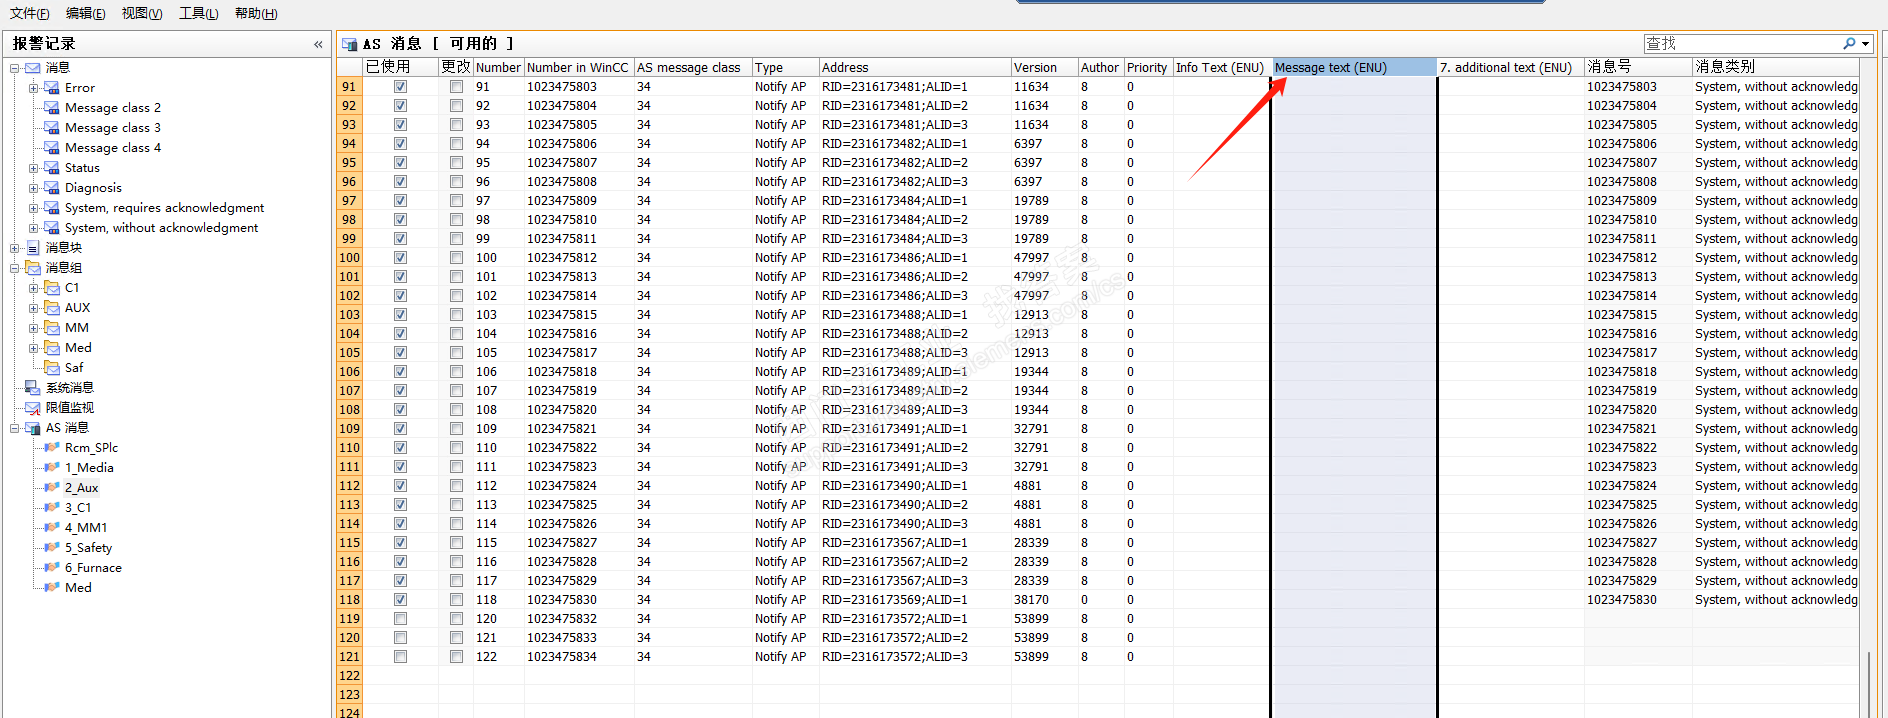Viewport: 1888px width, 718px height.
Task: Enable 已使用 checkbox in row 119
Action: click(x=400, y=619)
